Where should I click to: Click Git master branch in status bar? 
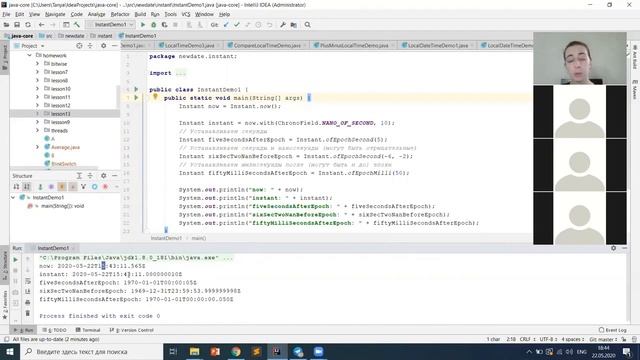(603, 339)
